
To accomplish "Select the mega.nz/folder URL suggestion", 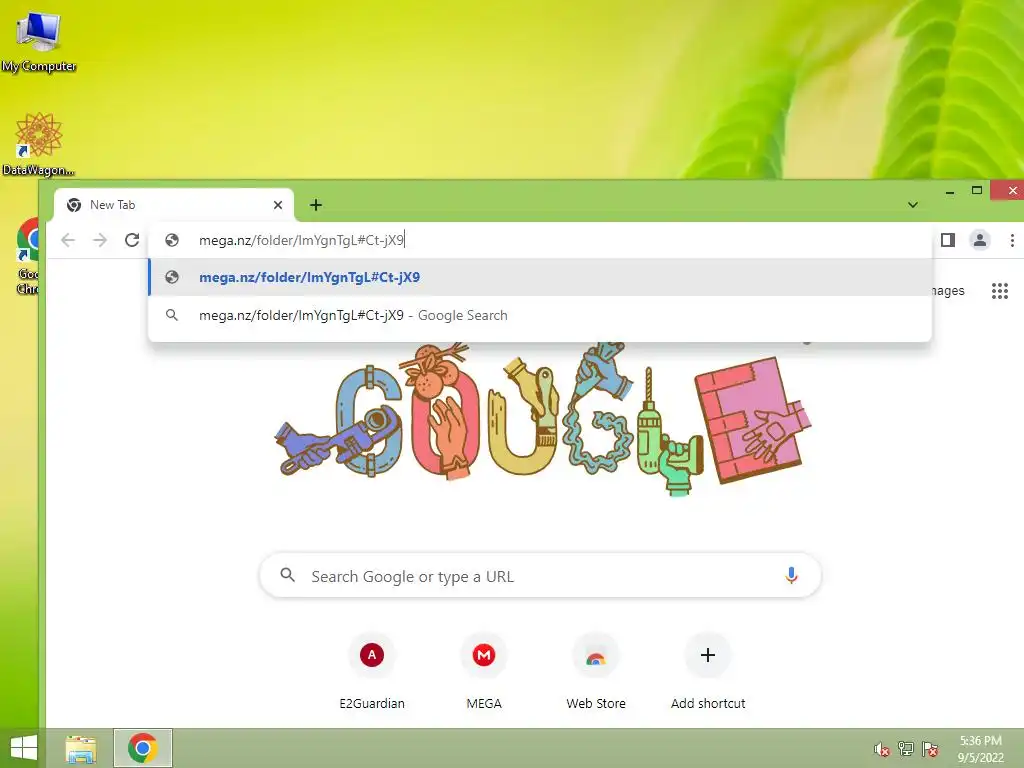I will pyautogui.click(x=540, y=277).
